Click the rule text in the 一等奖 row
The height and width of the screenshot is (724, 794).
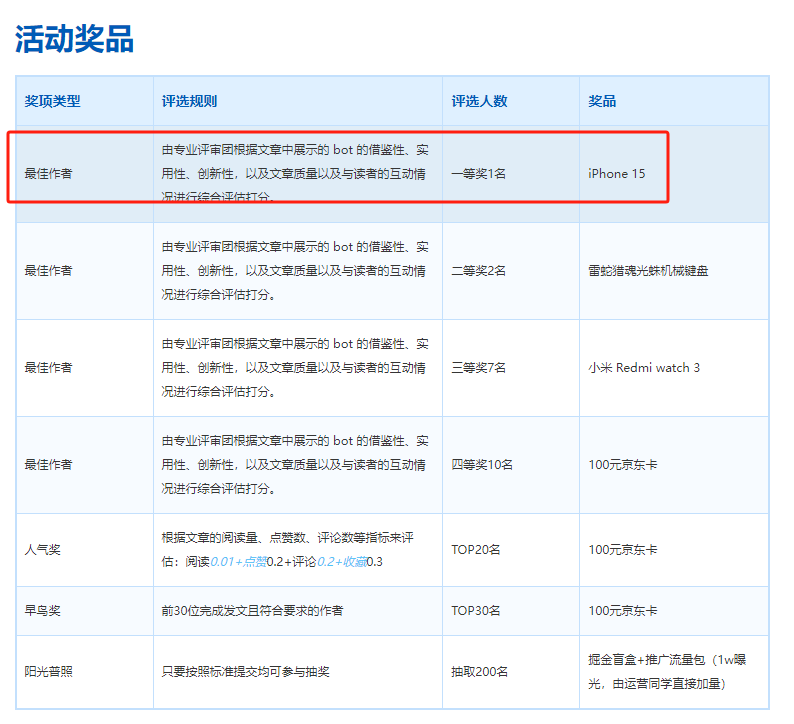tap(295, 174)
